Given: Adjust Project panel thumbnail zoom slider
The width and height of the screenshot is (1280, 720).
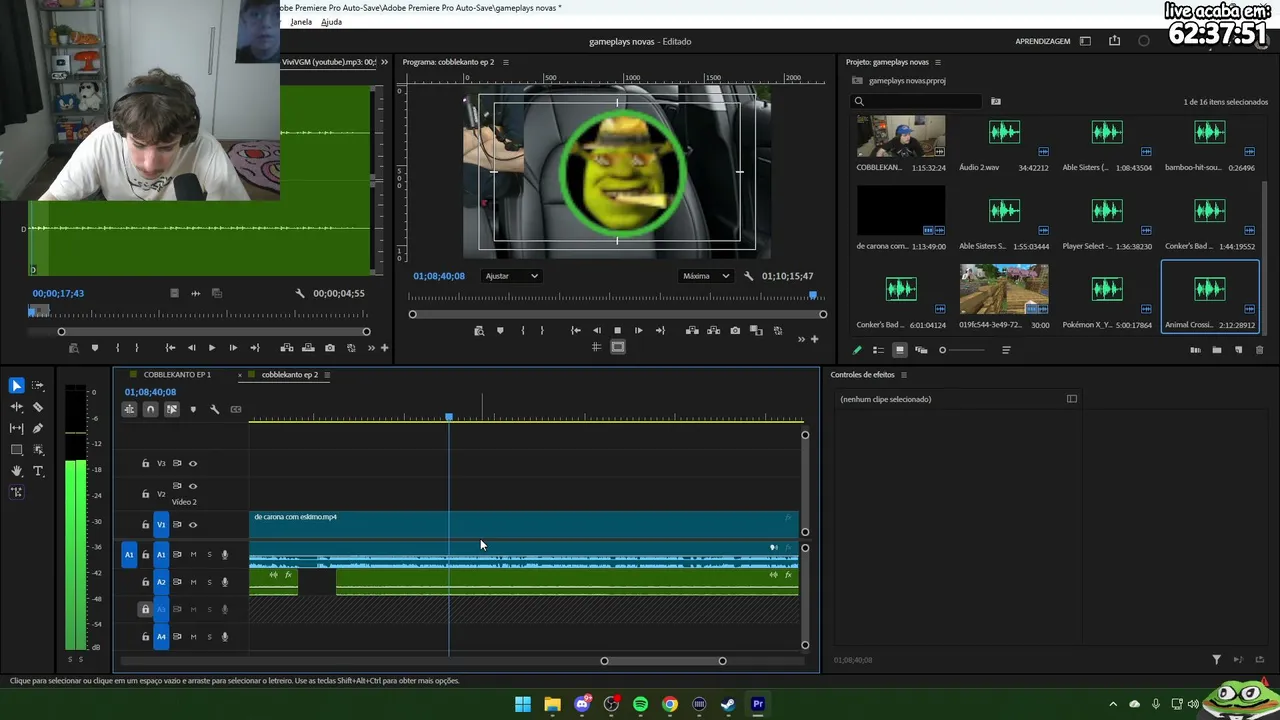Looking at the screenshot, I should [x=942, y=350].
